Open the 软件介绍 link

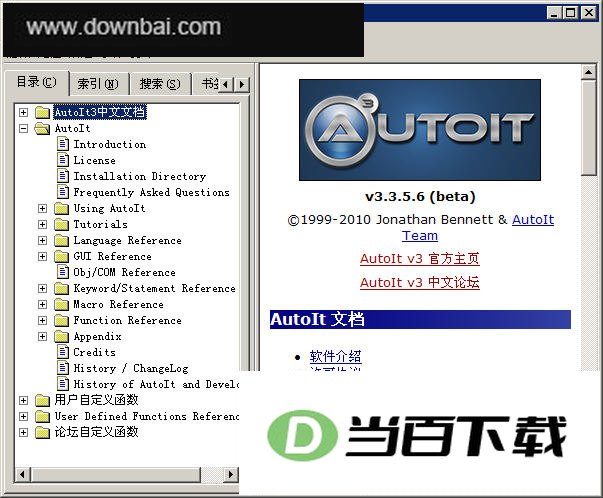tap(335, 356)
